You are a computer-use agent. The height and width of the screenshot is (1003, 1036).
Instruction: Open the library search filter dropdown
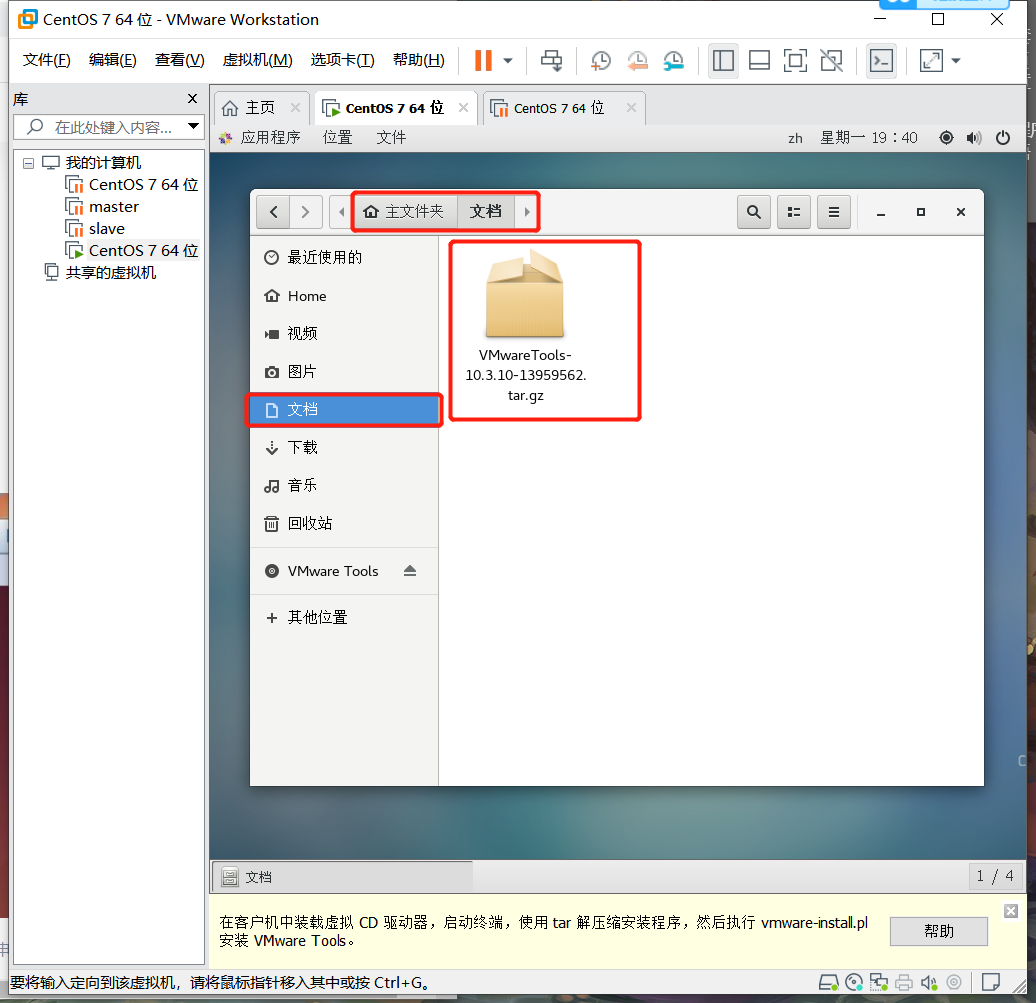click(194, 126)
